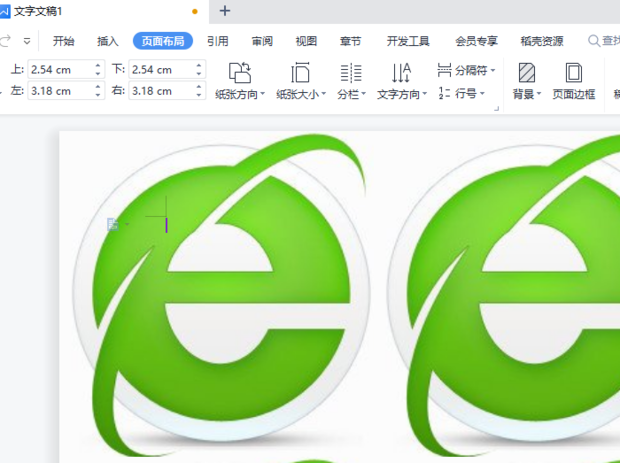Image resolution: width=620 pixels, height=463 pixels.
Task: Click the 查找 search magnifier icon
Action: click(594, 41)
